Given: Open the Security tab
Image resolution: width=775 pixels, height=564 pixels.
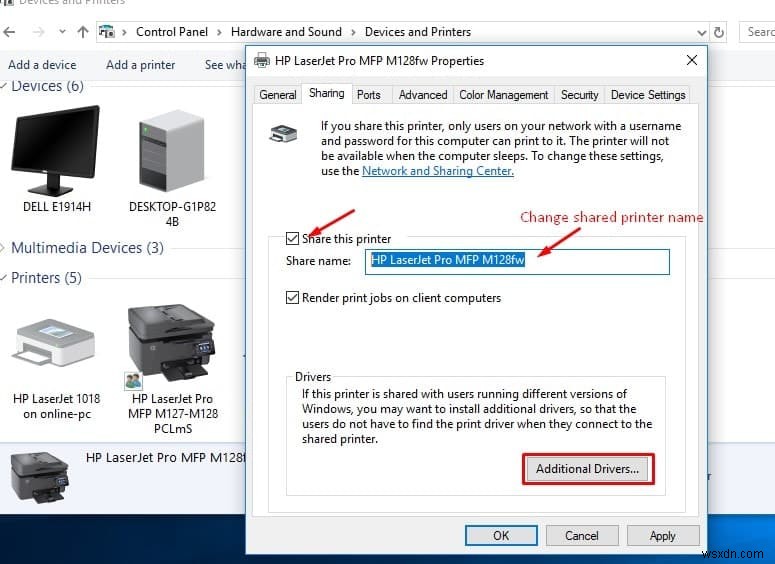Looking at the screenshot, I should pos(579,94).
